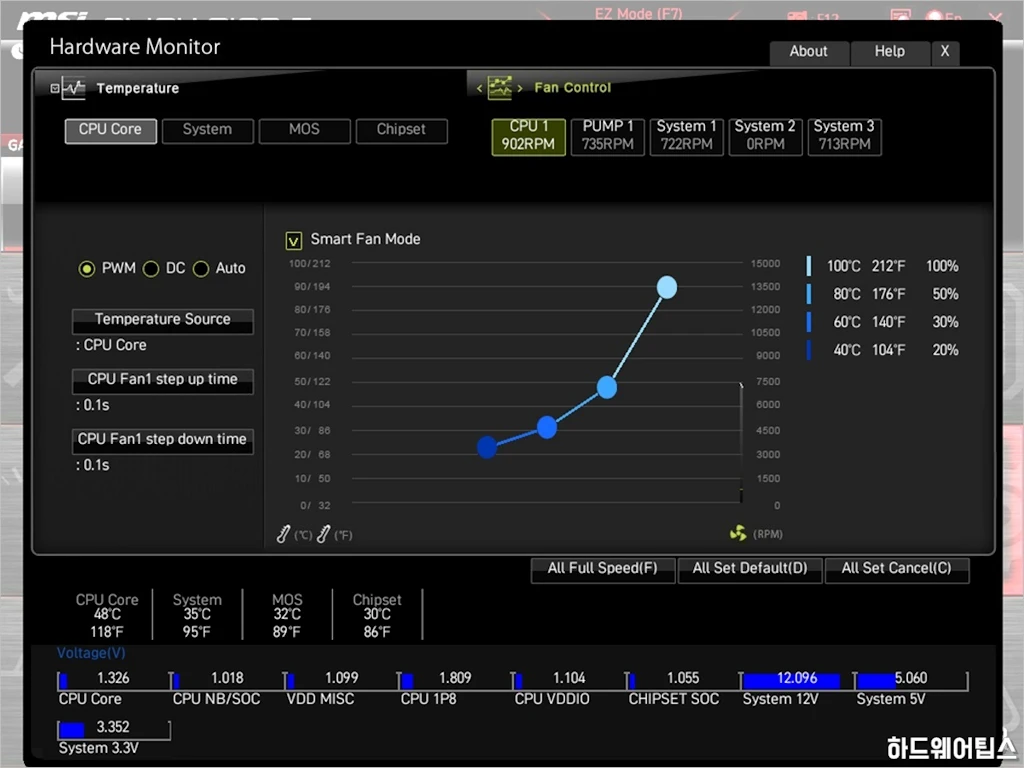Select the System 3 fan tab

844,136
